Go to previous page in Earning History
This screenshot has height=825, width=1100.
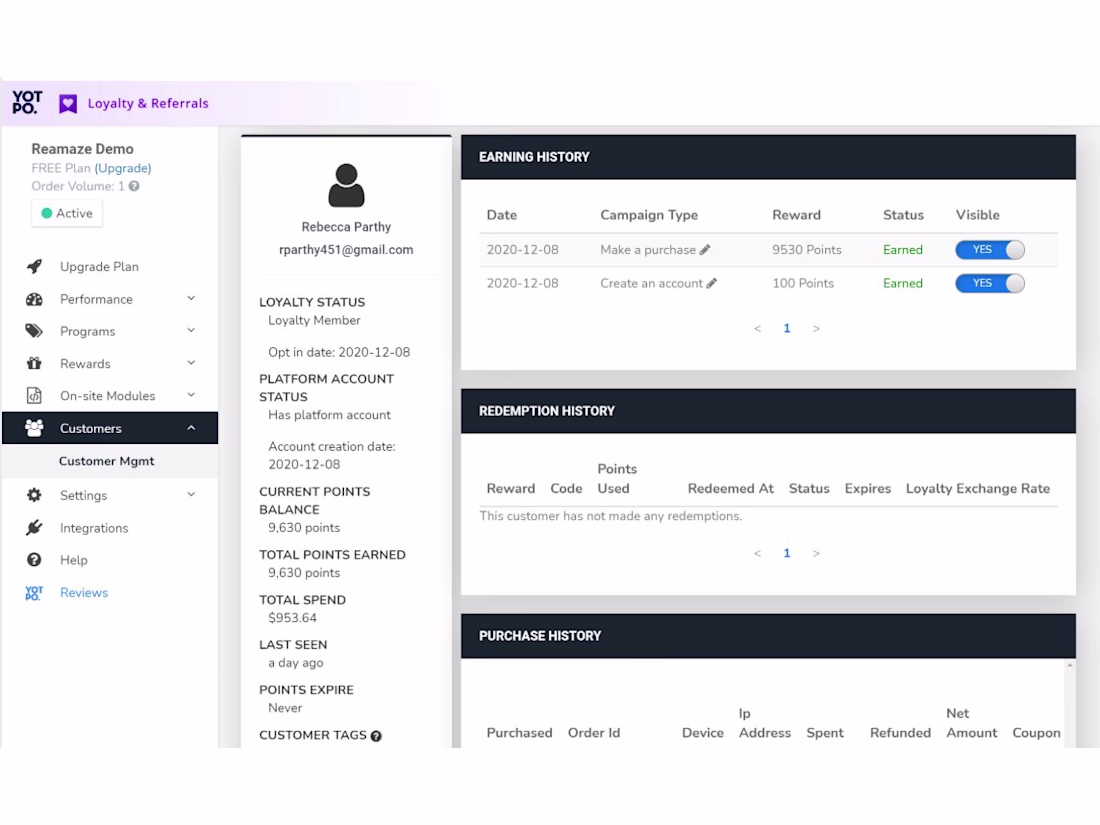(757, 328)
